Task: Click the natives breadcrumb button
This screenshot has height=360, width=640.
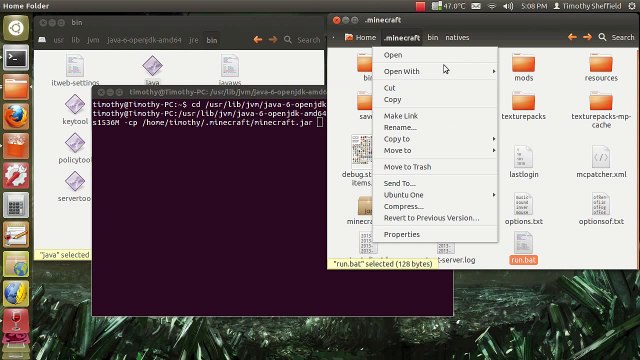Action: [457, 37]
